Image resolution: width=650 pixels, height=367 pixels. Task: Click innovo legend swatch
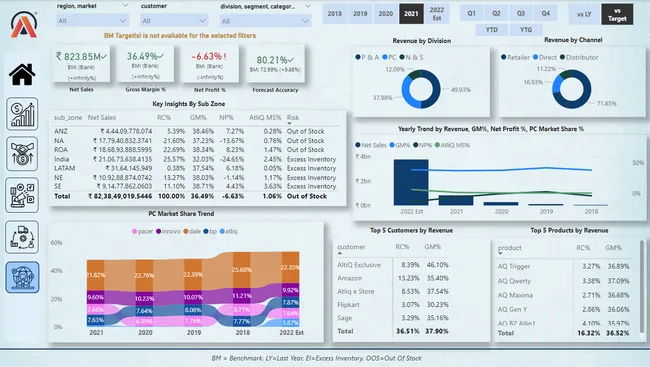(x=159, y=231)
